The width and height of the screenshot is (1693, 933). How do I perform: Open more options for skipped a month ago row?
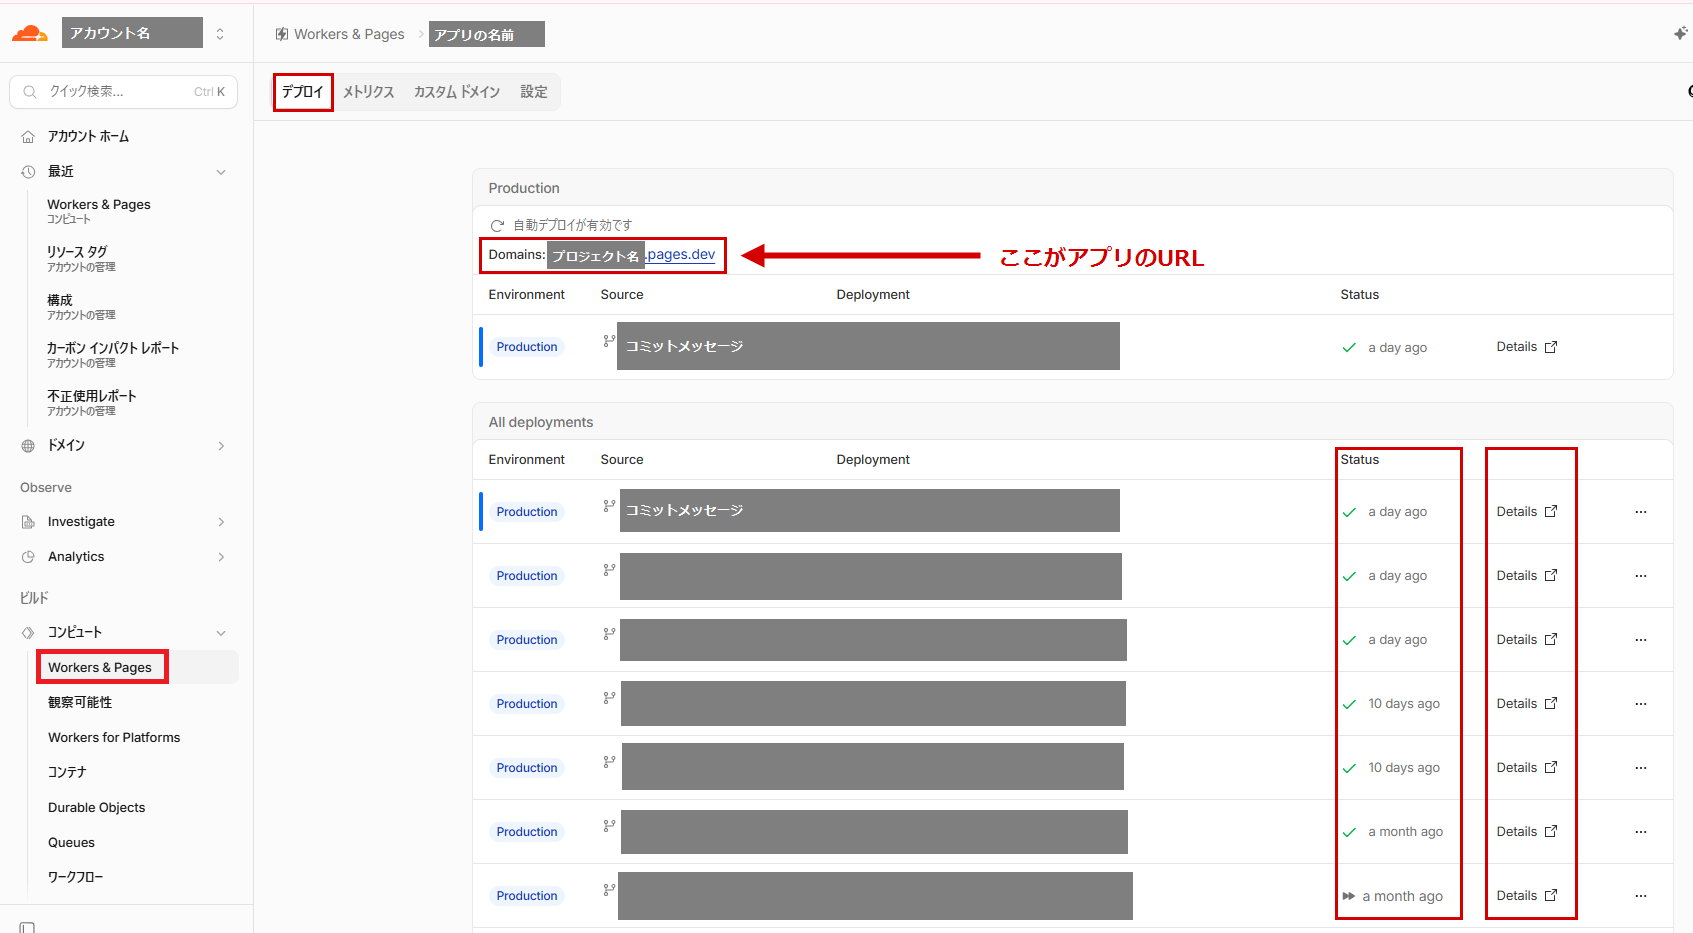pos(1641,896)
